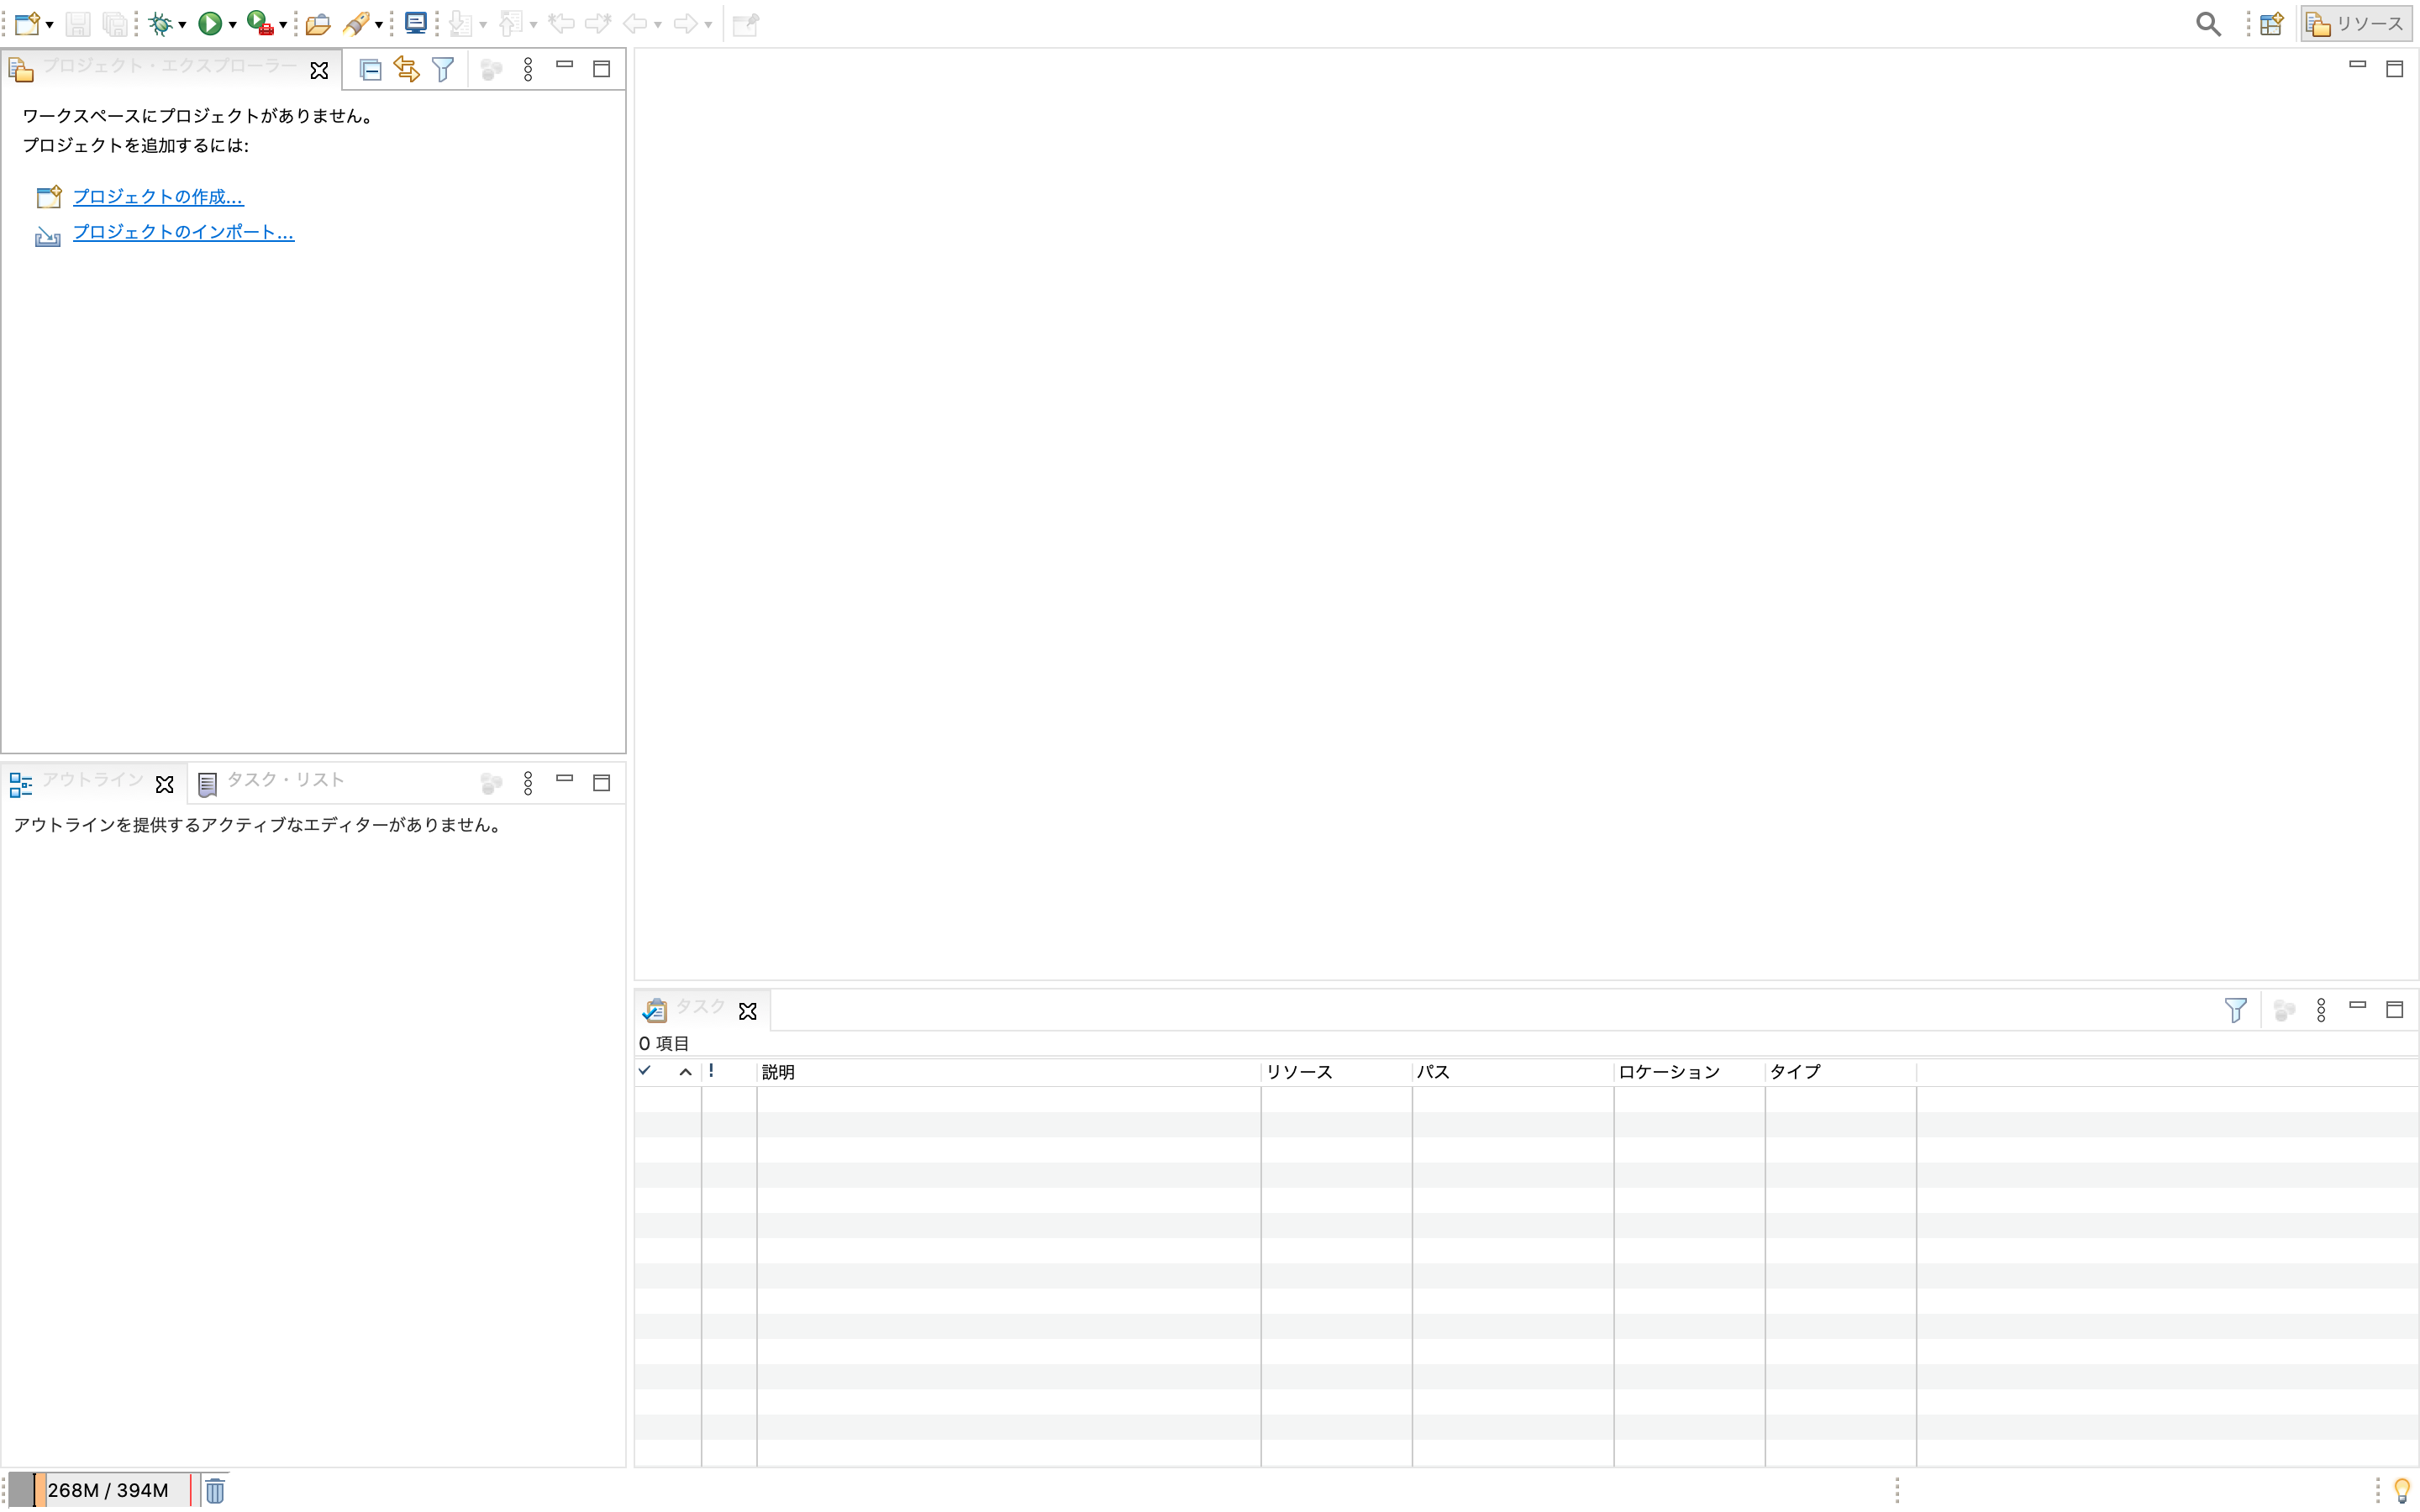Screen dimensions: 2420x1512
Task: Click the filter icon in Task panel
Action: [x=2235, y=1011]
